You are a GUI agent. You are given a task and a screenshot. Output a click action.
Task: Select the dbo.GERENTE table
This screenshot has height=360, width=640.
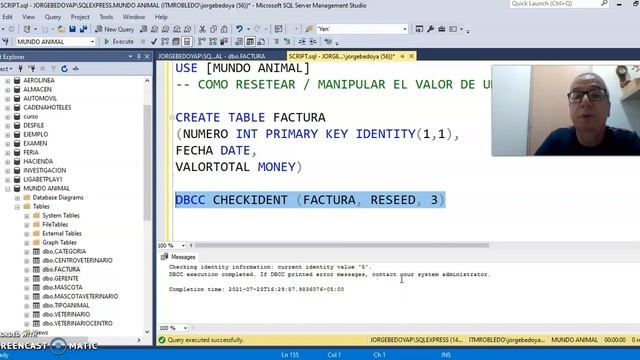(x=60, y=278)
